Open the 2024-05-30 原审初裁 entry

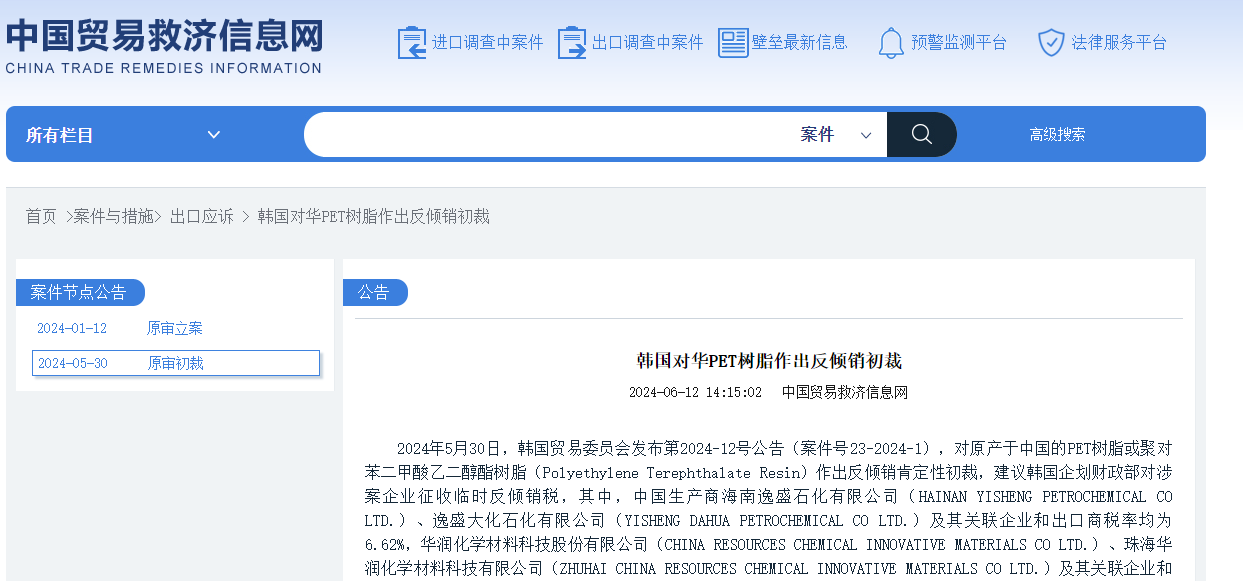176,363
